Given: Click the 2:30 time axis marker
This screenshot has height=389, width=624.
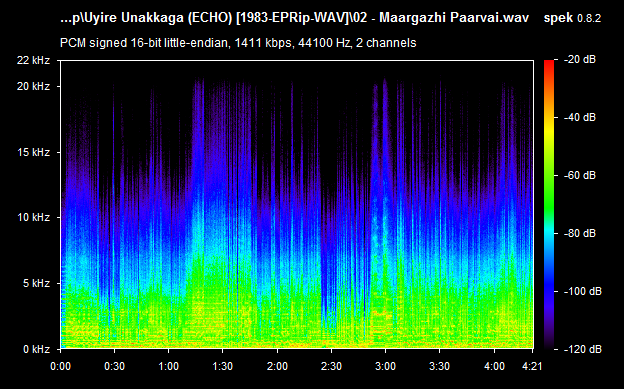Looking at the screenshot, I should pos(332,366).
